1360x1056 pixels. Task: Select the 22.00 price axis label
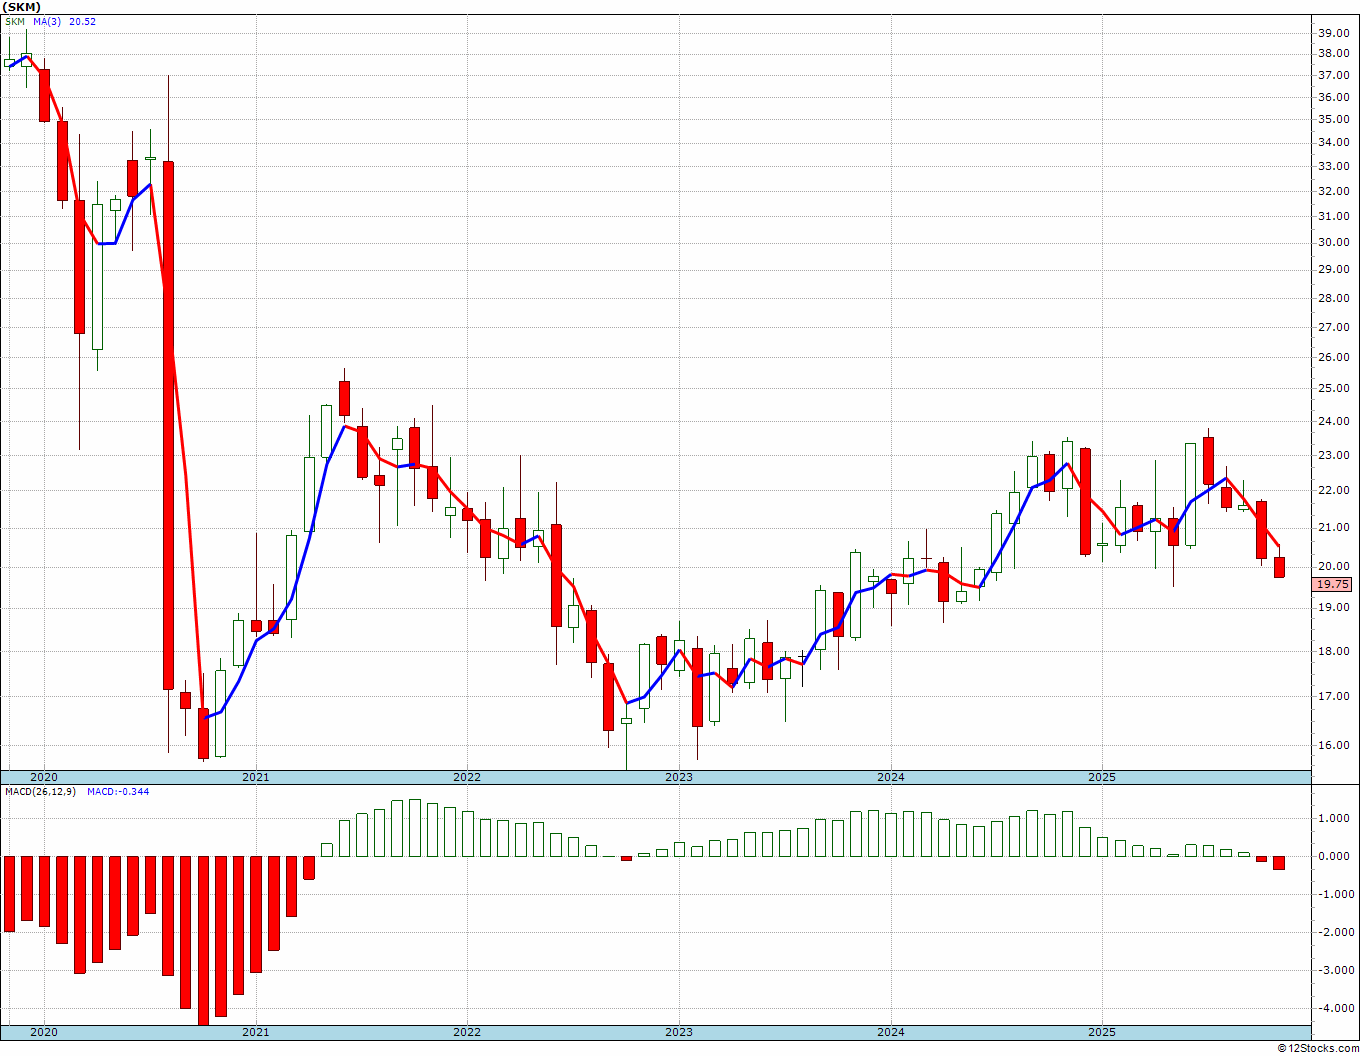coord(1332,490)
